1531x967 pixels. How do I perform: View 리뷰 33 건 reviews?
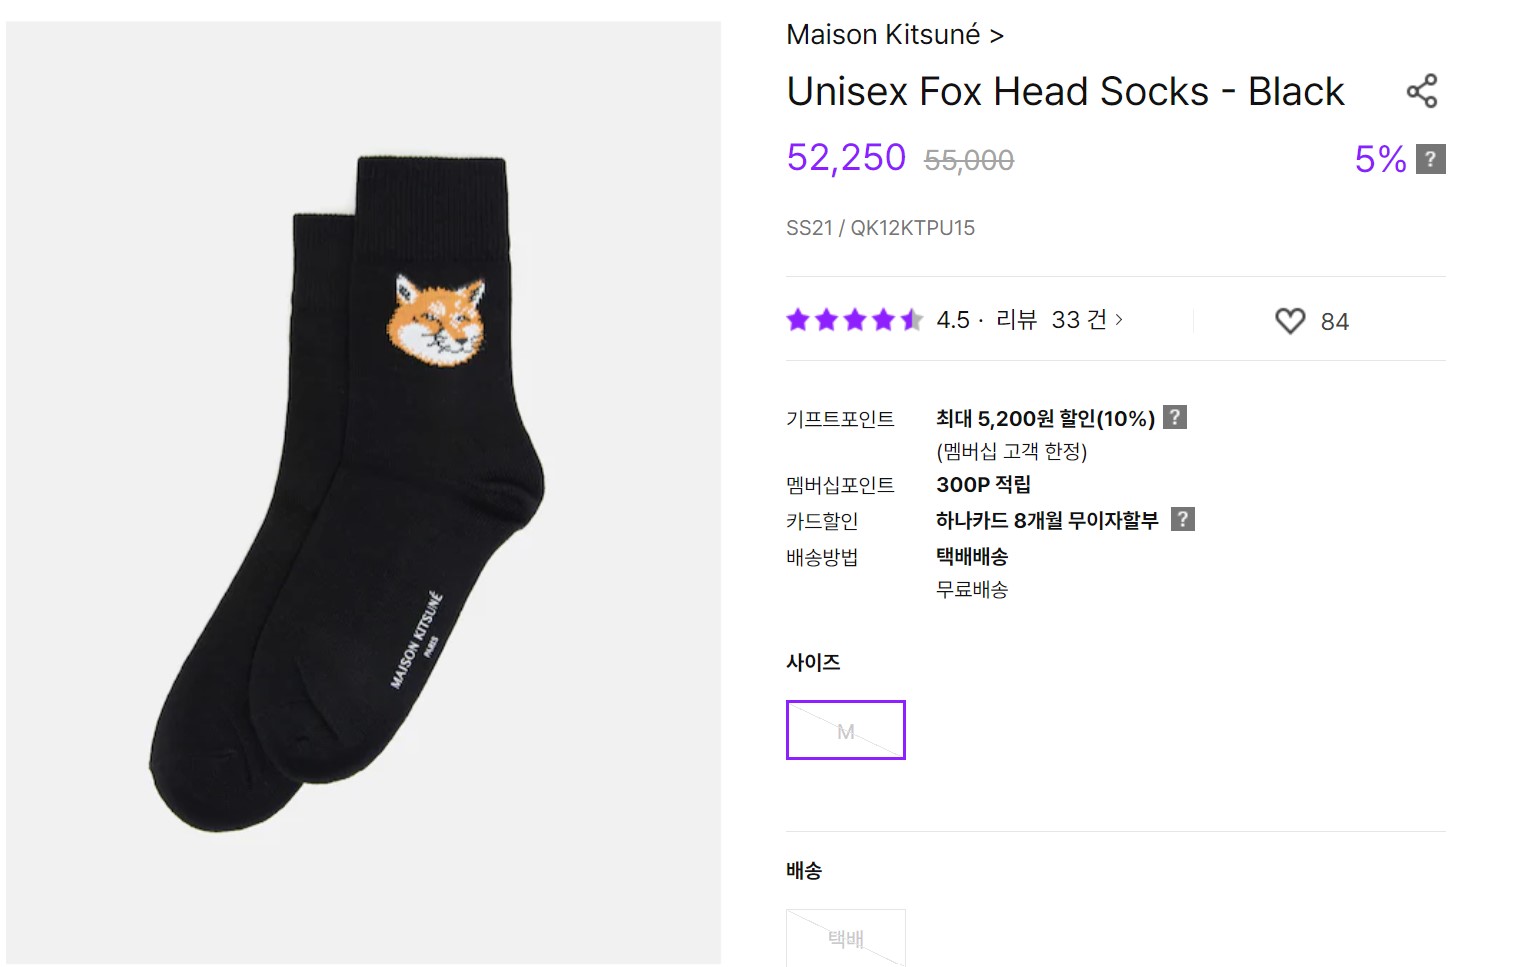tap(1051, 320)
